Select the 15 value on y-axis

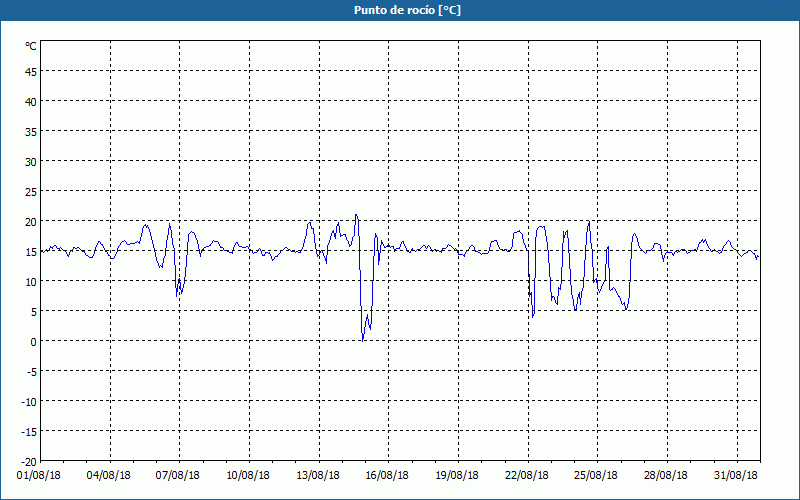click(x=31, y=252)
